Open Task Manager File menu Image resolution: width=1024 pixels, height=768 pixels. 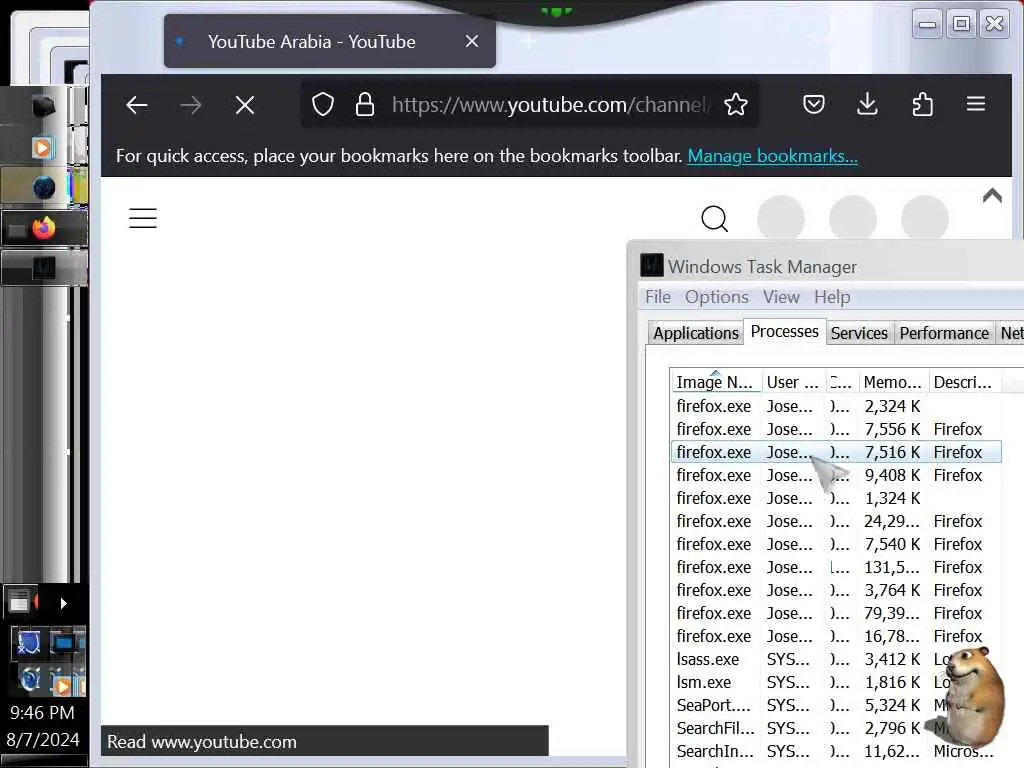[658, 297]
